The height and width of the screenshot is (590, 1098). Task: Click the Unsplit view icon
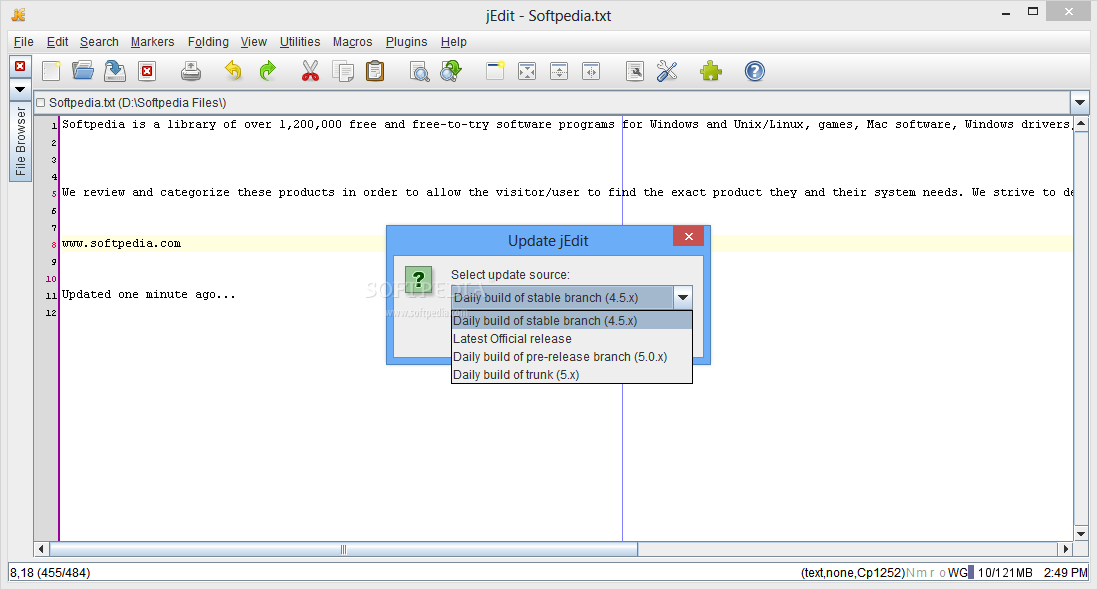(527, 71)
